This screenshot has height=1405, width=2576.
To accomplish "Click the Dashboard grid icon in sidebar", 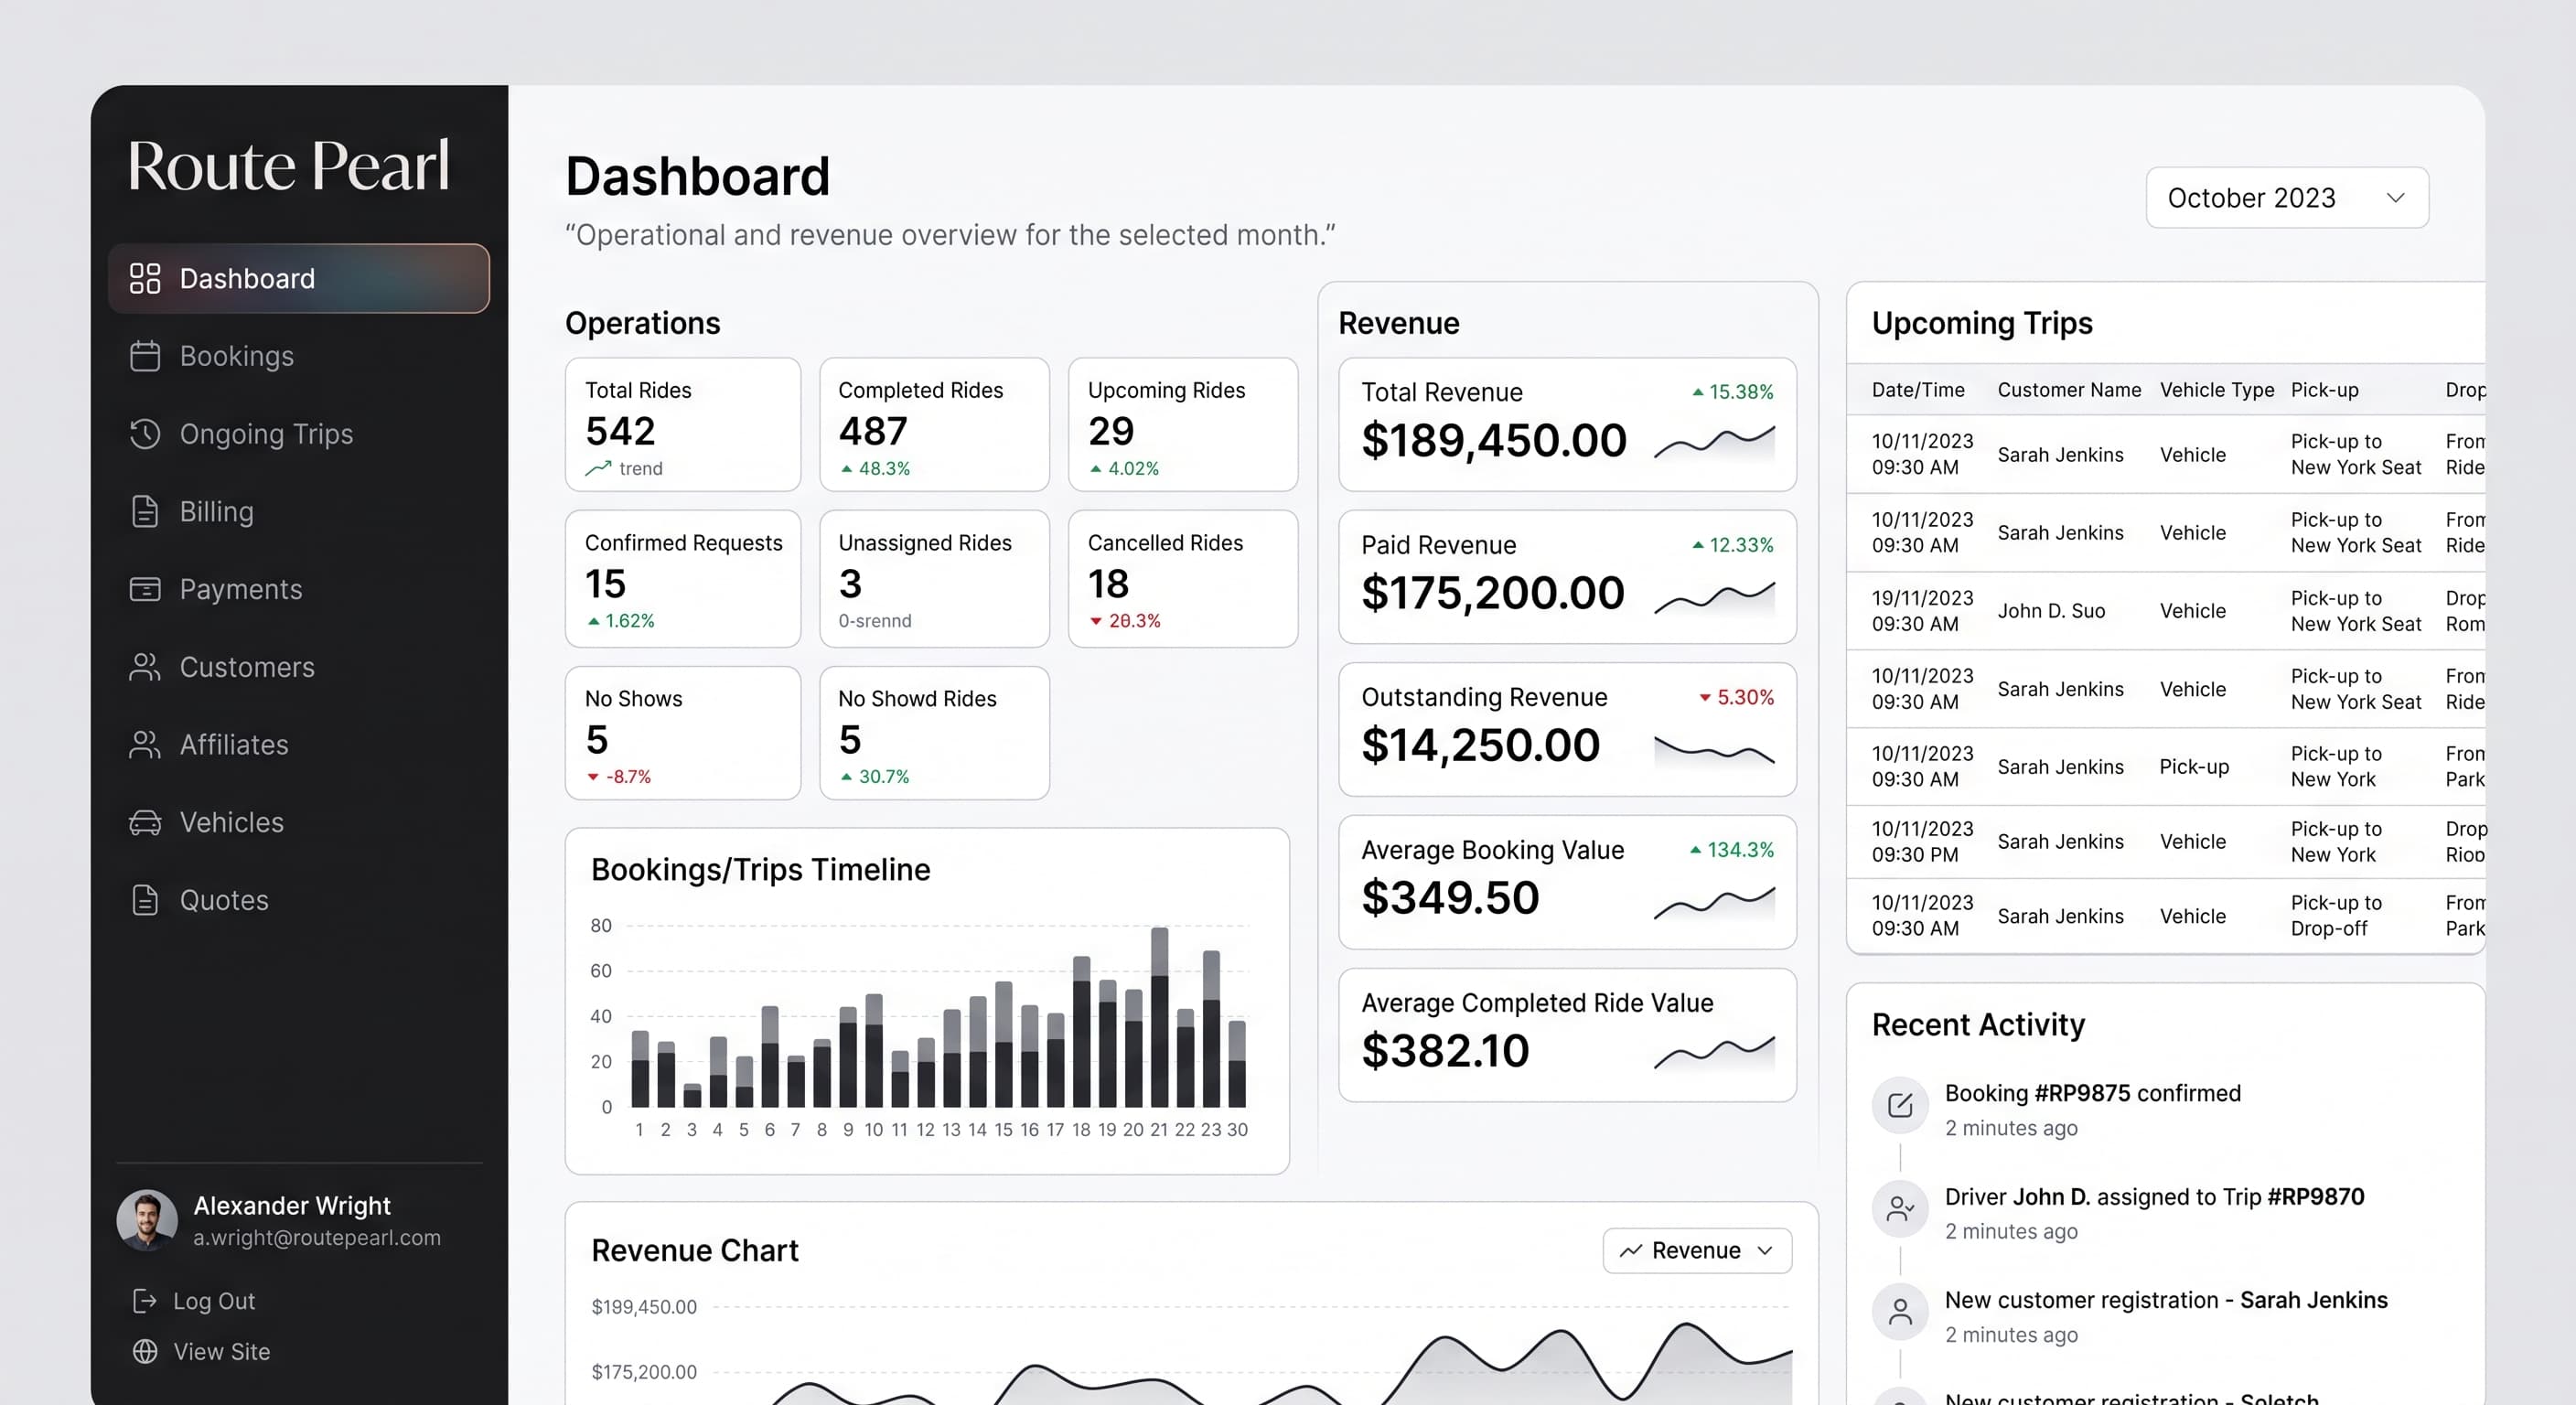I will pos(145,278).
